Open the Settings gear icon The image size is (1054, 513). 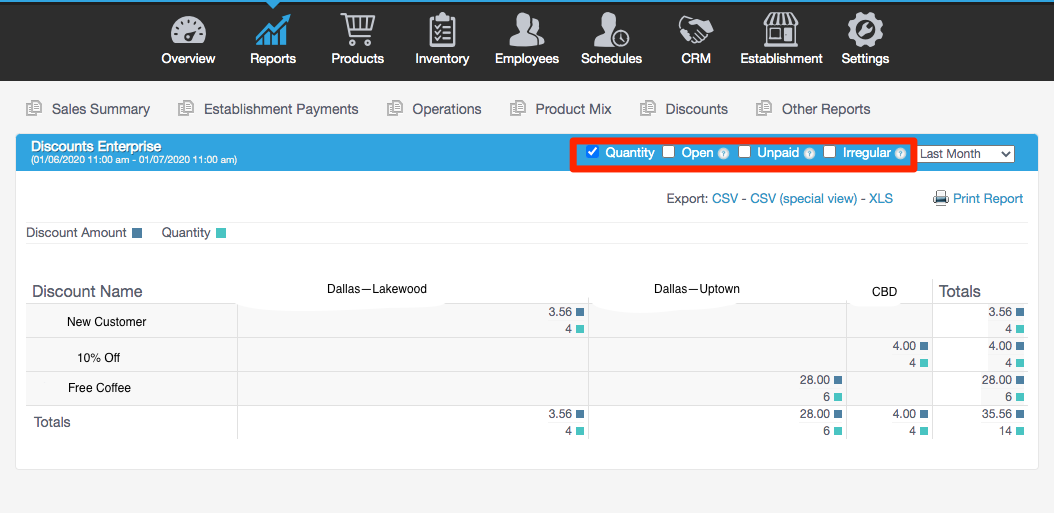[x=865, y=30]
